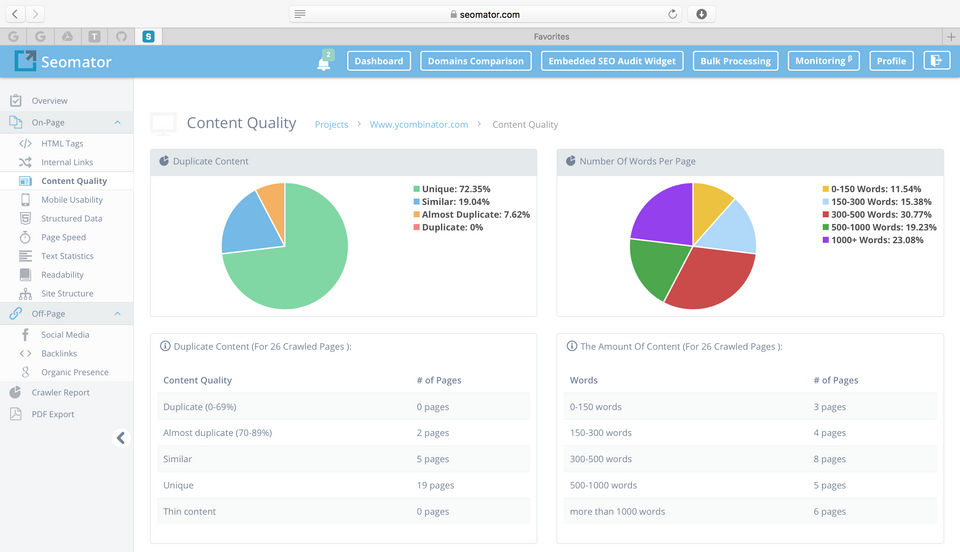Click the Text Statistics lines icon
This screenshot has width=960, height=552.
(x=25, y=256)
